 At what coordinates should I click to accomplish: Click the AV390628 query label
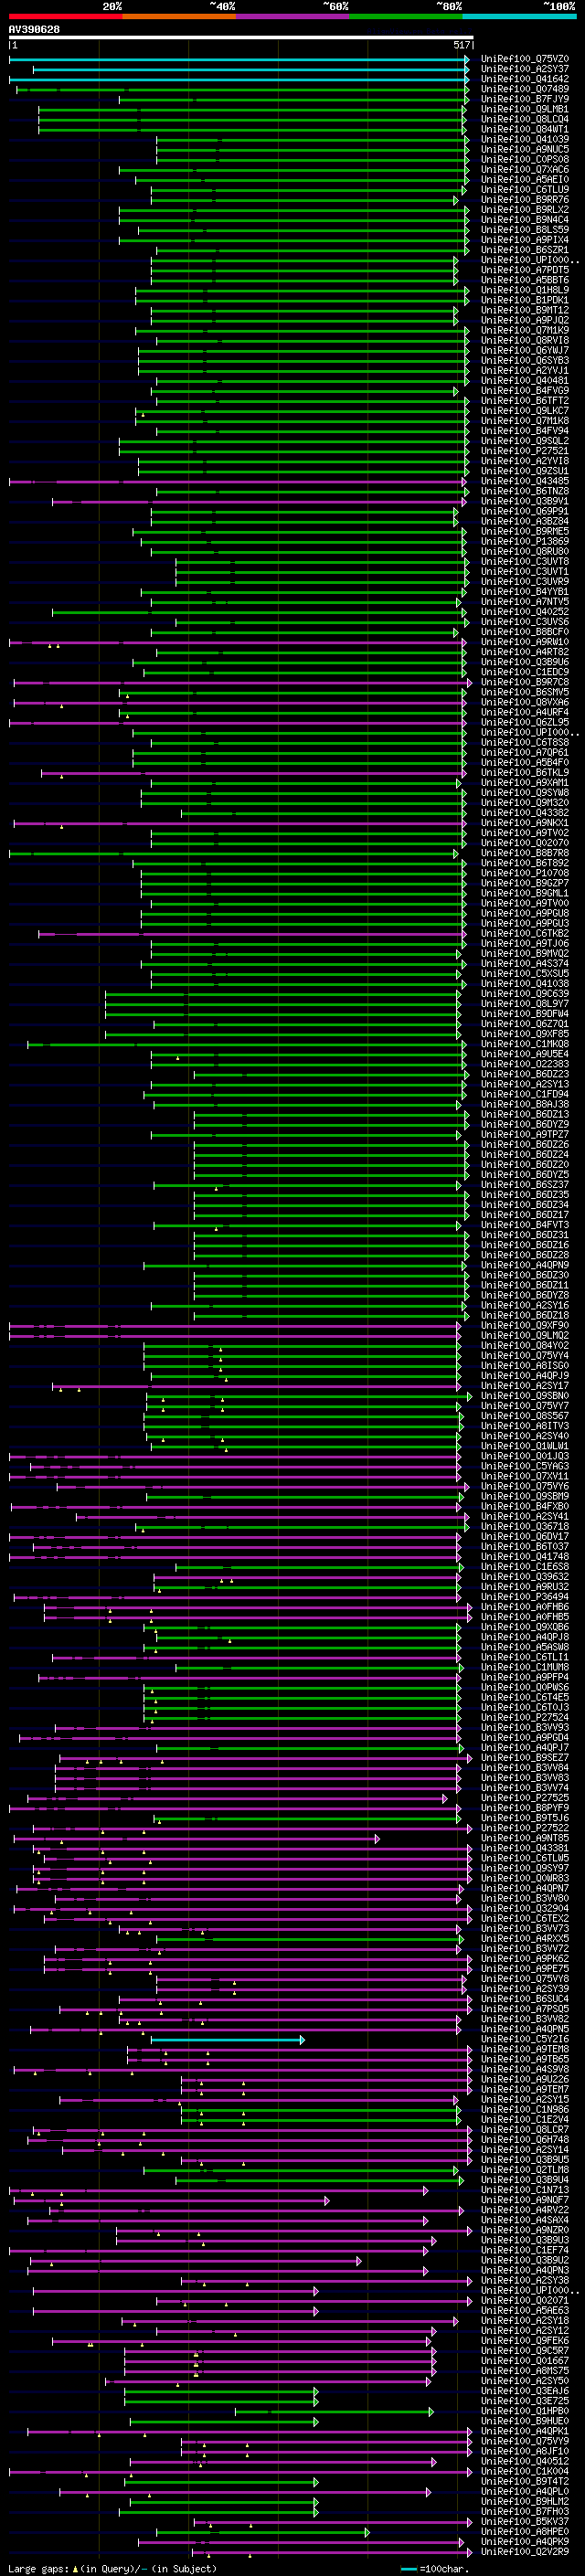(x=34, y=29)
